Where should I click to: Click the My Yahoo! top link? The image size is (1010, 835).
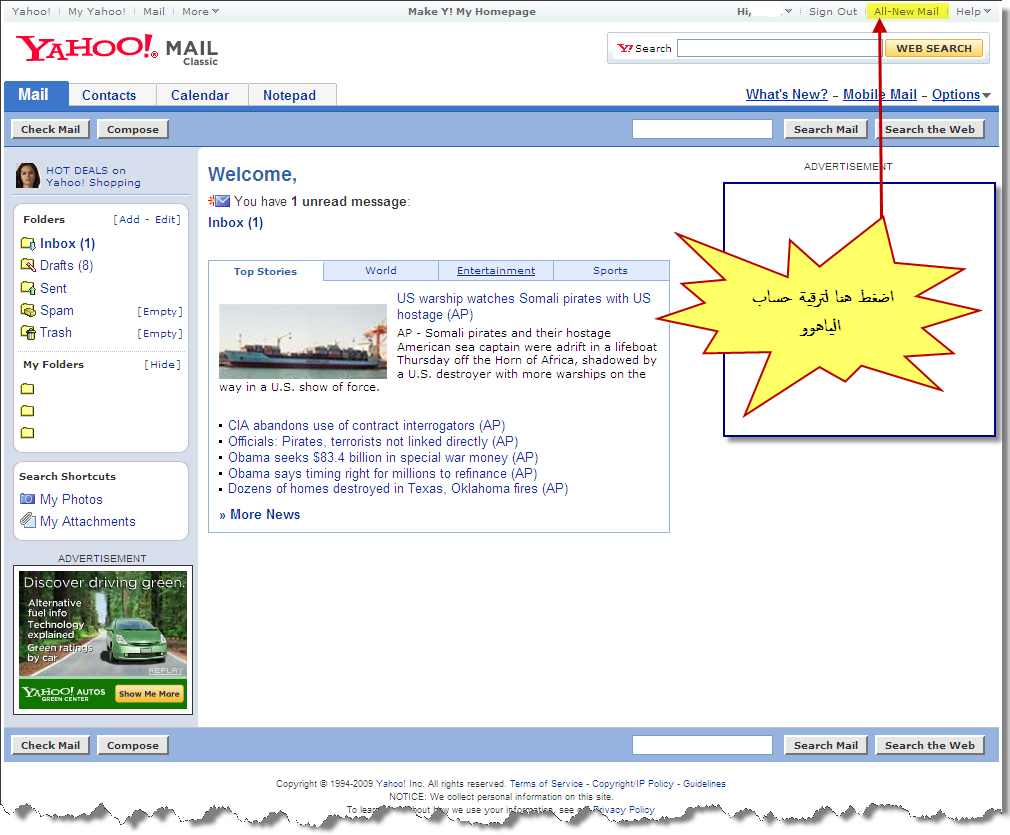(97, 11)
